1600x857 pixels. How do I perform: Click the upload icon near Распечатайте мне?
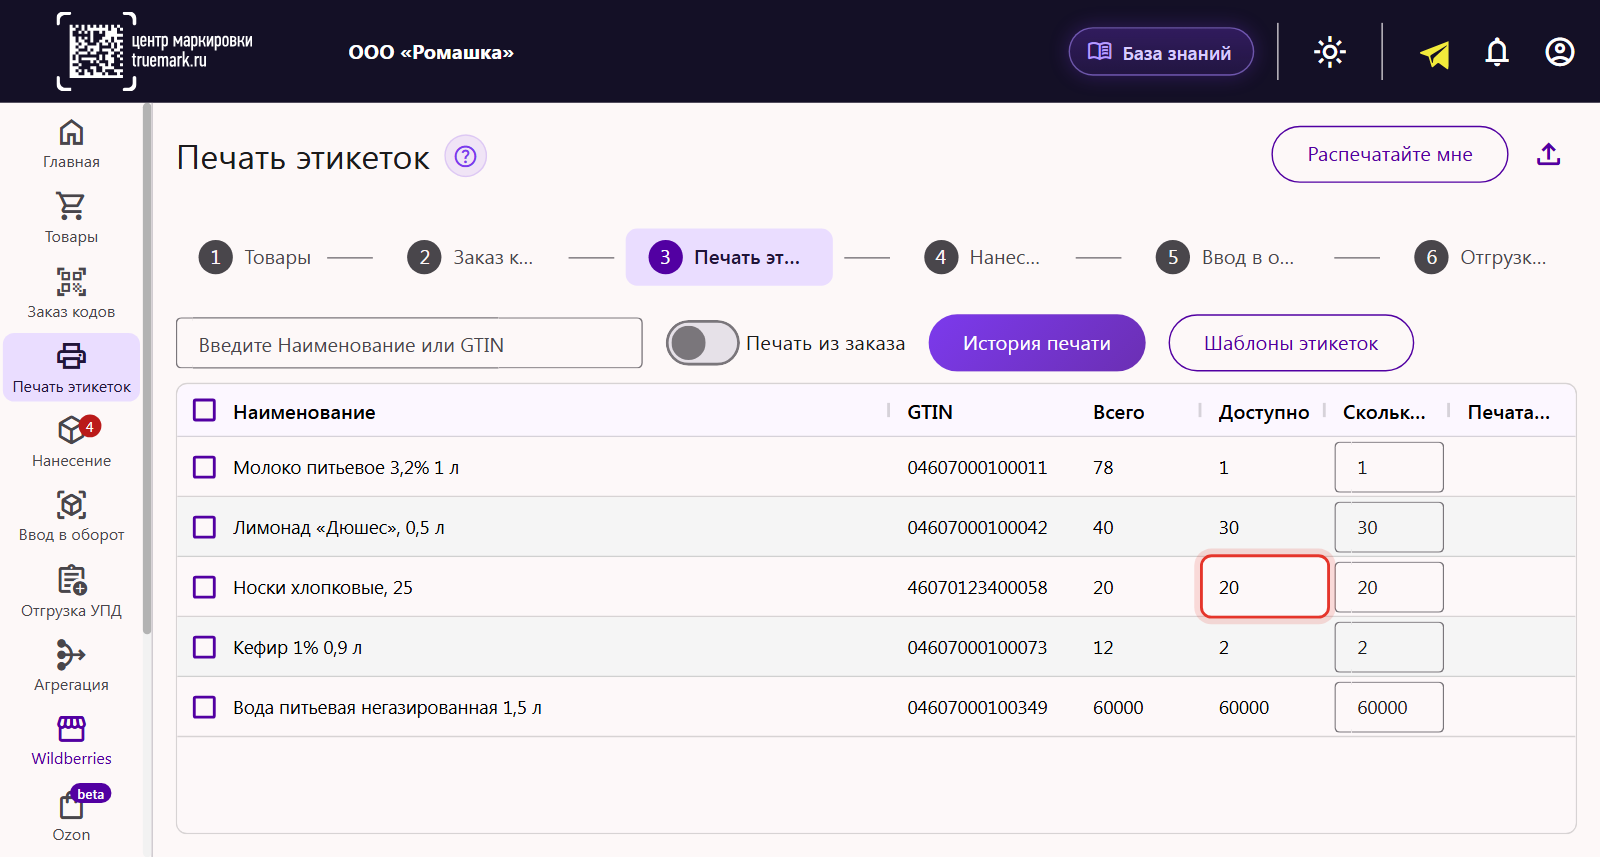tap(1548, 154)
